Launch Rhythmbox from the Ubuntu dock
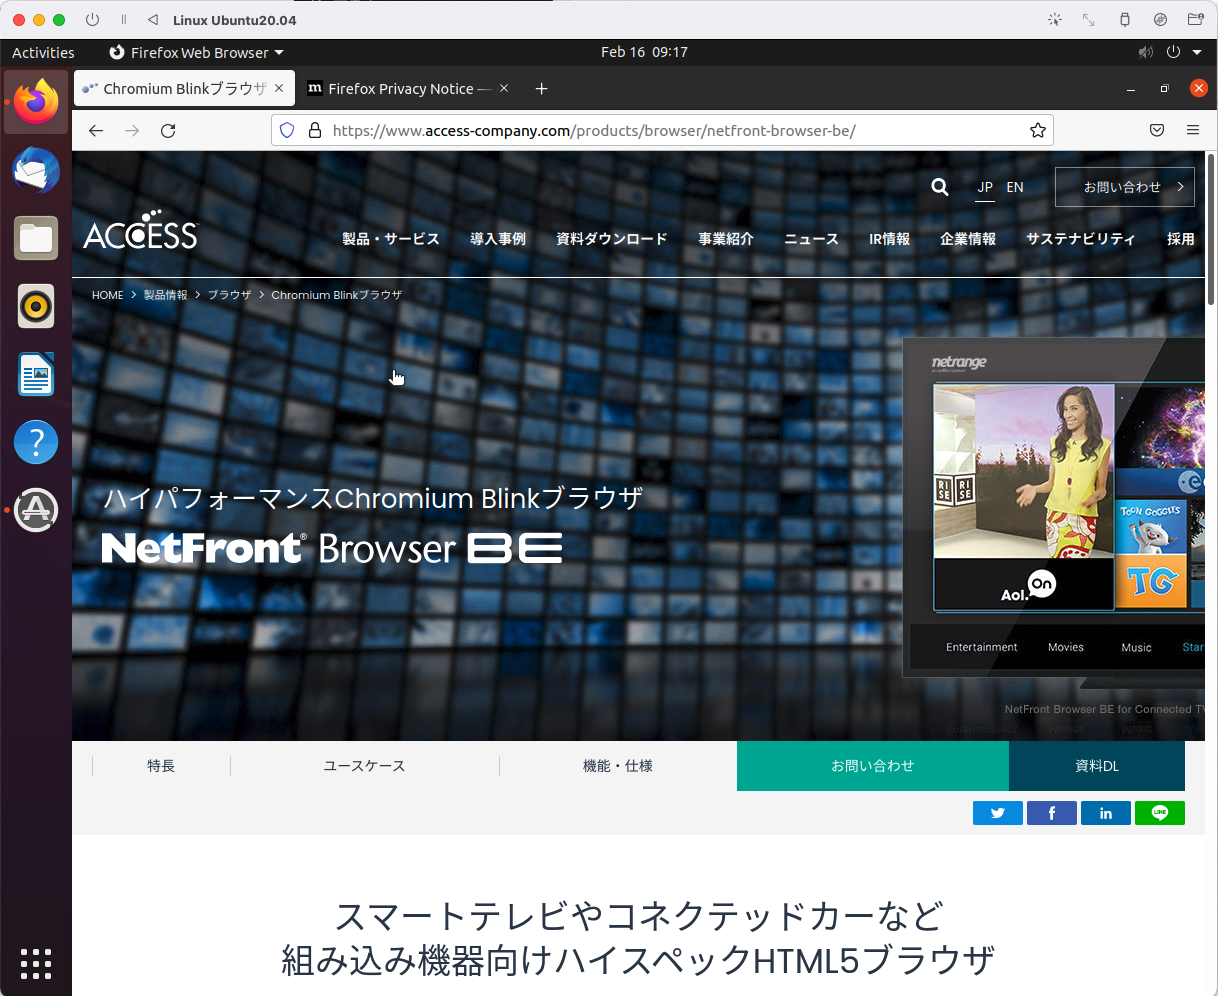 click(x=36, y=306)
